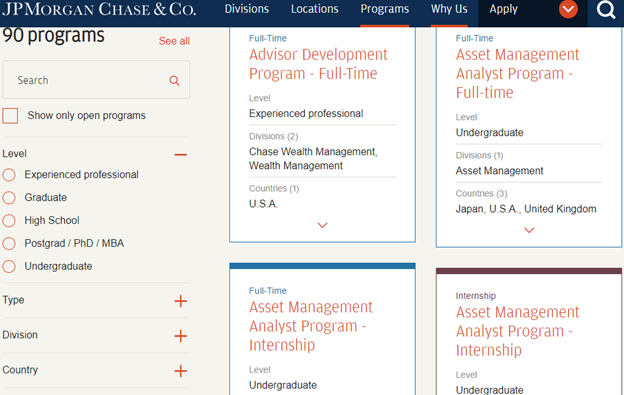Expand Advisor Development Program card details

322,225
